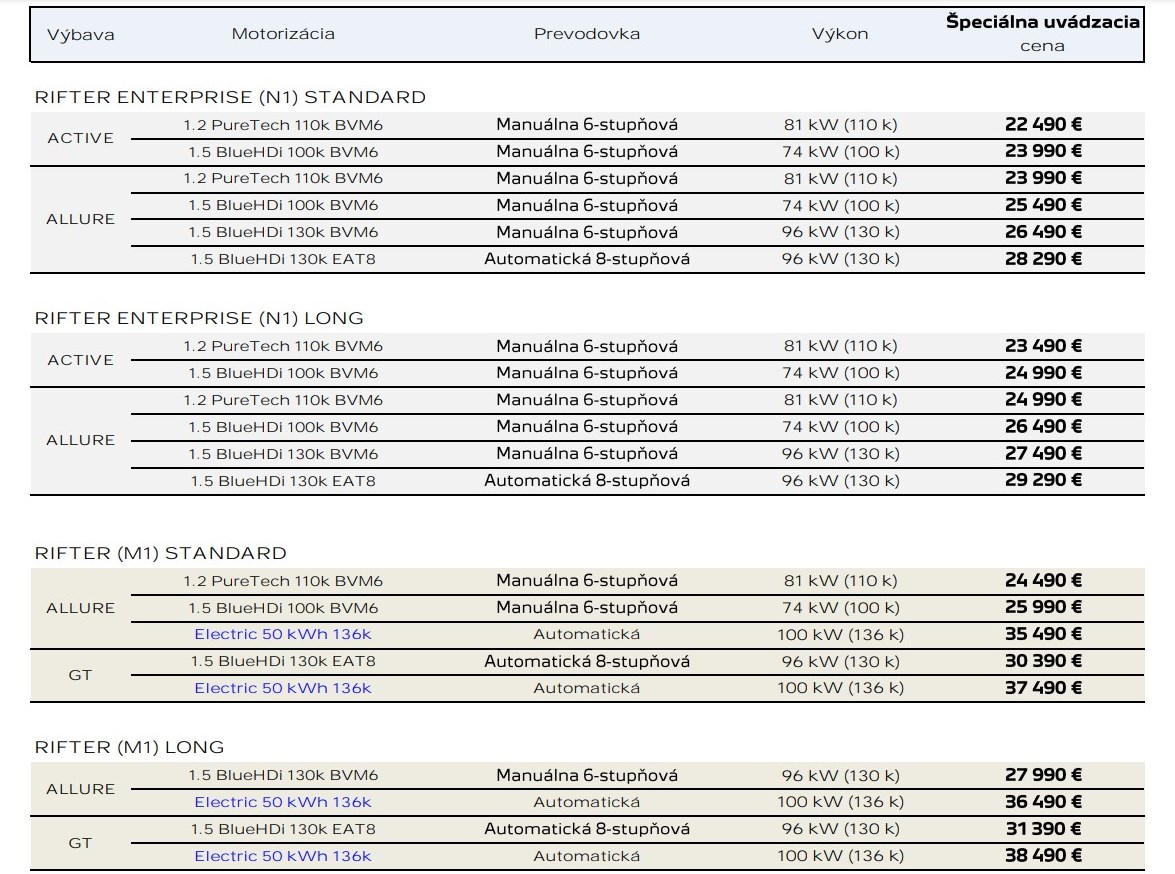The height and width of the screenshot is (874, 1175).
Task: Click the Výbava column header
Action: click(80, 34)
